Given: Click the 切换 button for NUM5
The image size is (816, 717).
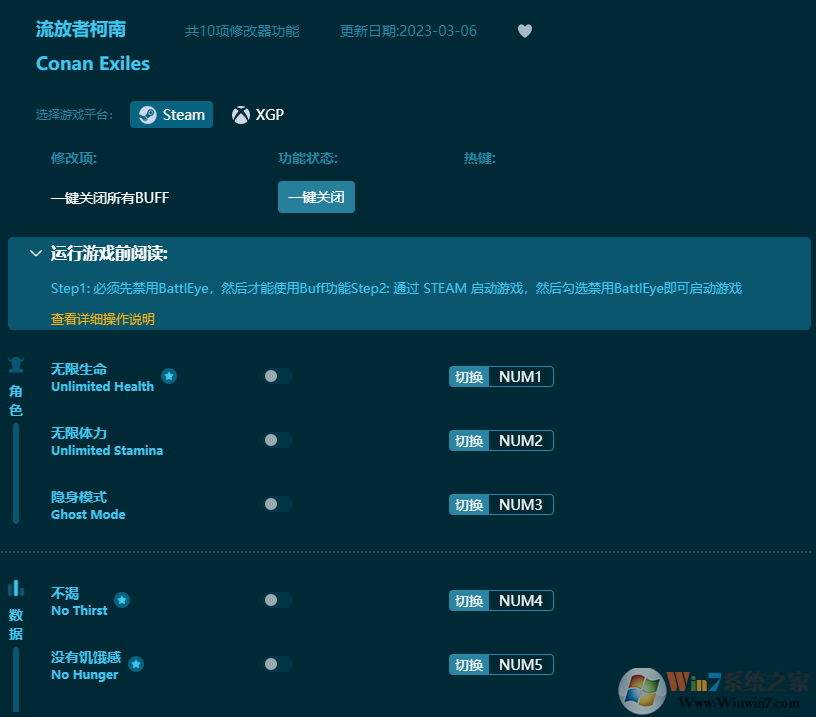Looking at the screenshot, I should click(x=469, y=665).
